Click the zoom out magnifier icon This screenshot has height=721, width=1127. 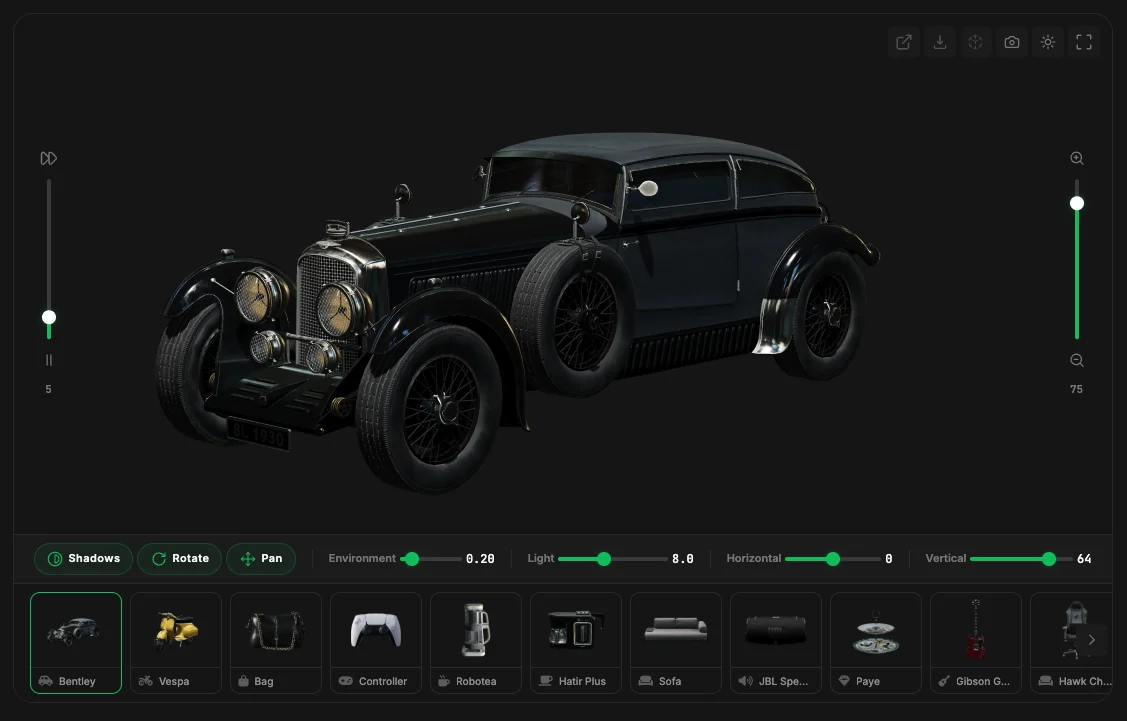coord(1077,360)
